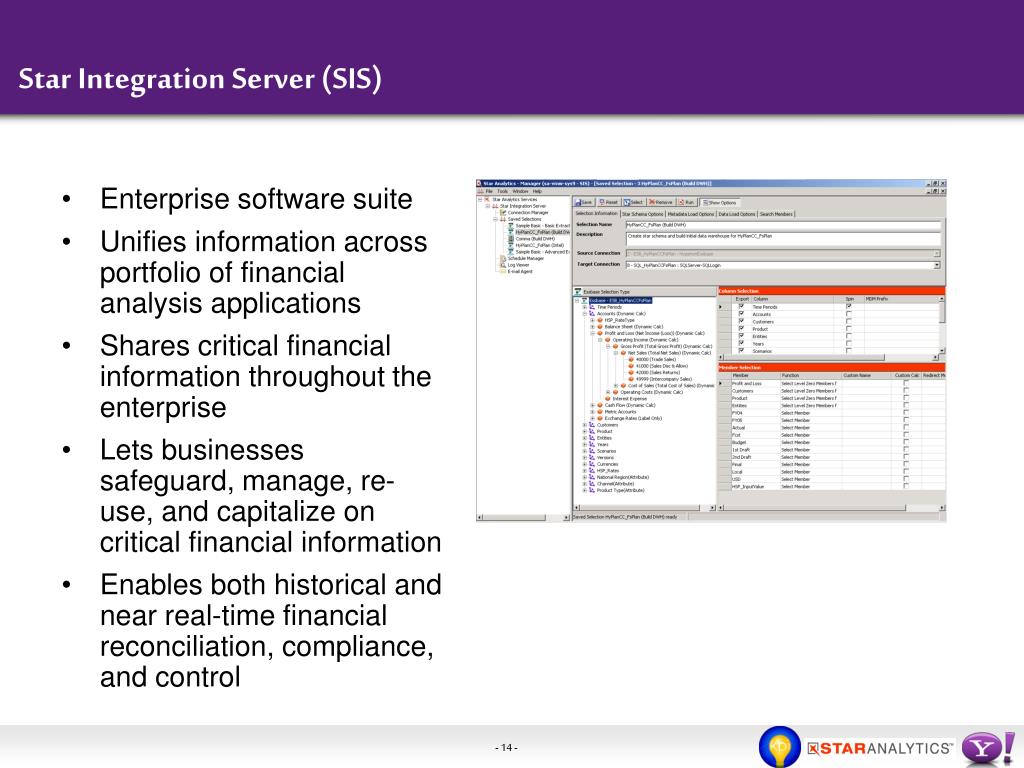Image resolution: width=1024 pixels, height=768 pixels.
Task: Switch to Data Load Options tab
Action: pos(737,214)
